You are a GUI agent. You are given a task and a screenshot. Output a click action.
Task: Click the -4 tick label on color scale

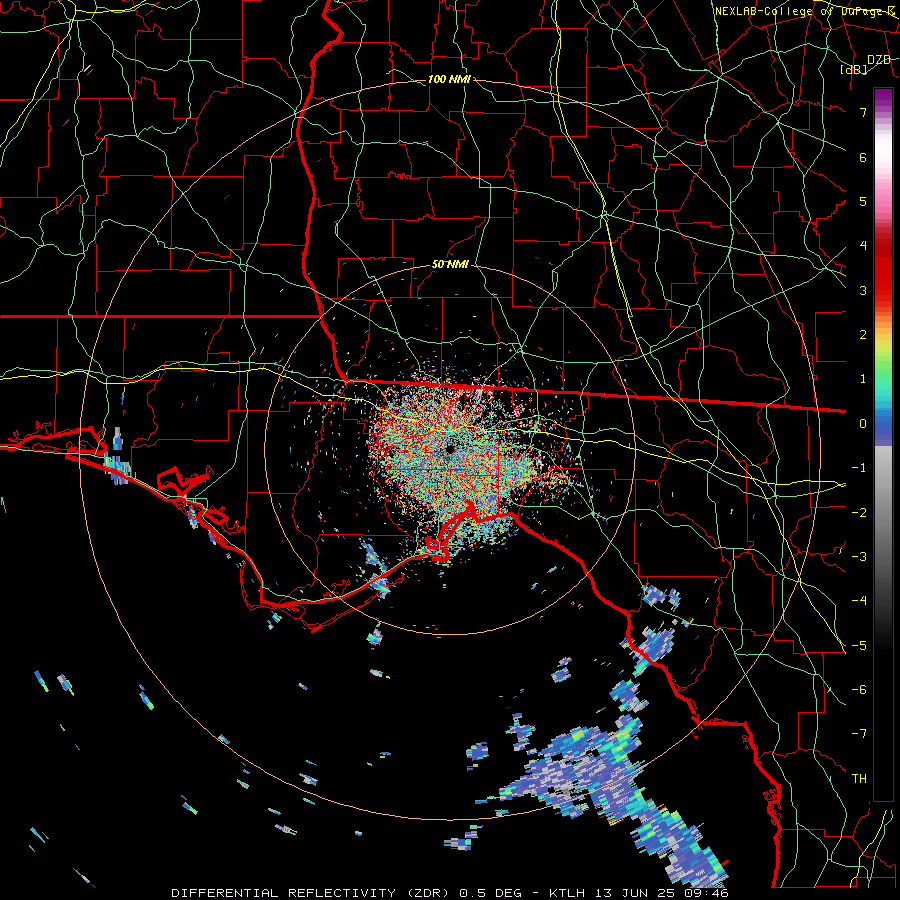pyautogui.click(x=859, y=601)
